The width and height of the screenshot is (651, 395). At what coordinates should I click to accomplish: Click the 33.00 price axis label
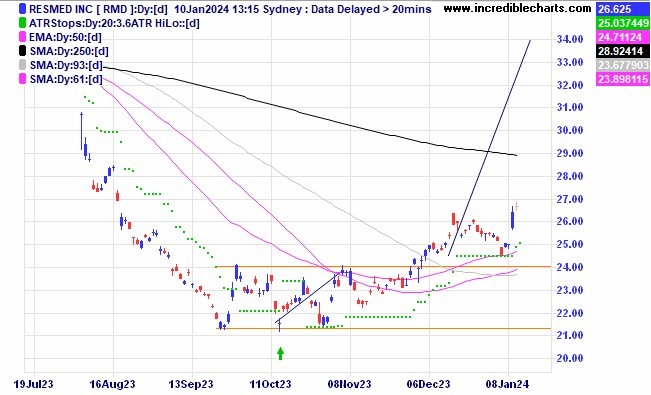[x=570, y=62]
